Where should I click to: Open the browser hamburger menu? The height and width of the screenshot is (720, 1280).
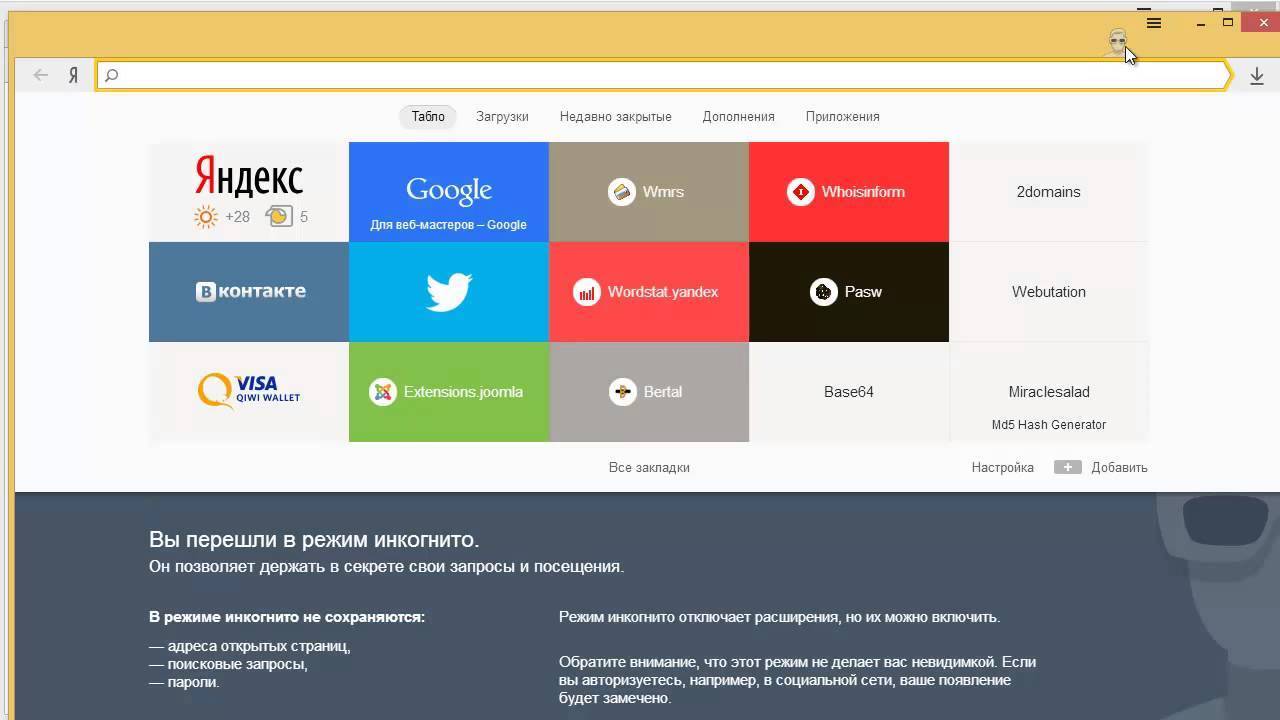(x=1153, y=22)
